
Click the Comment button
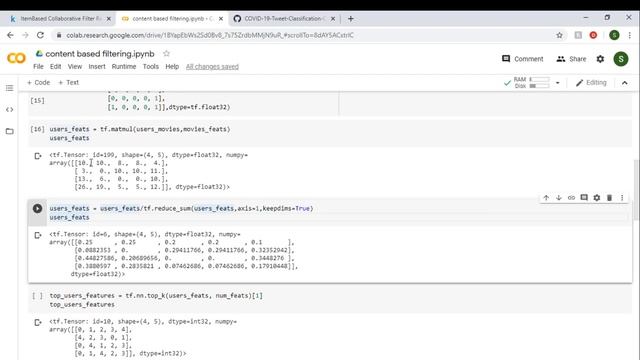[522, 59]
